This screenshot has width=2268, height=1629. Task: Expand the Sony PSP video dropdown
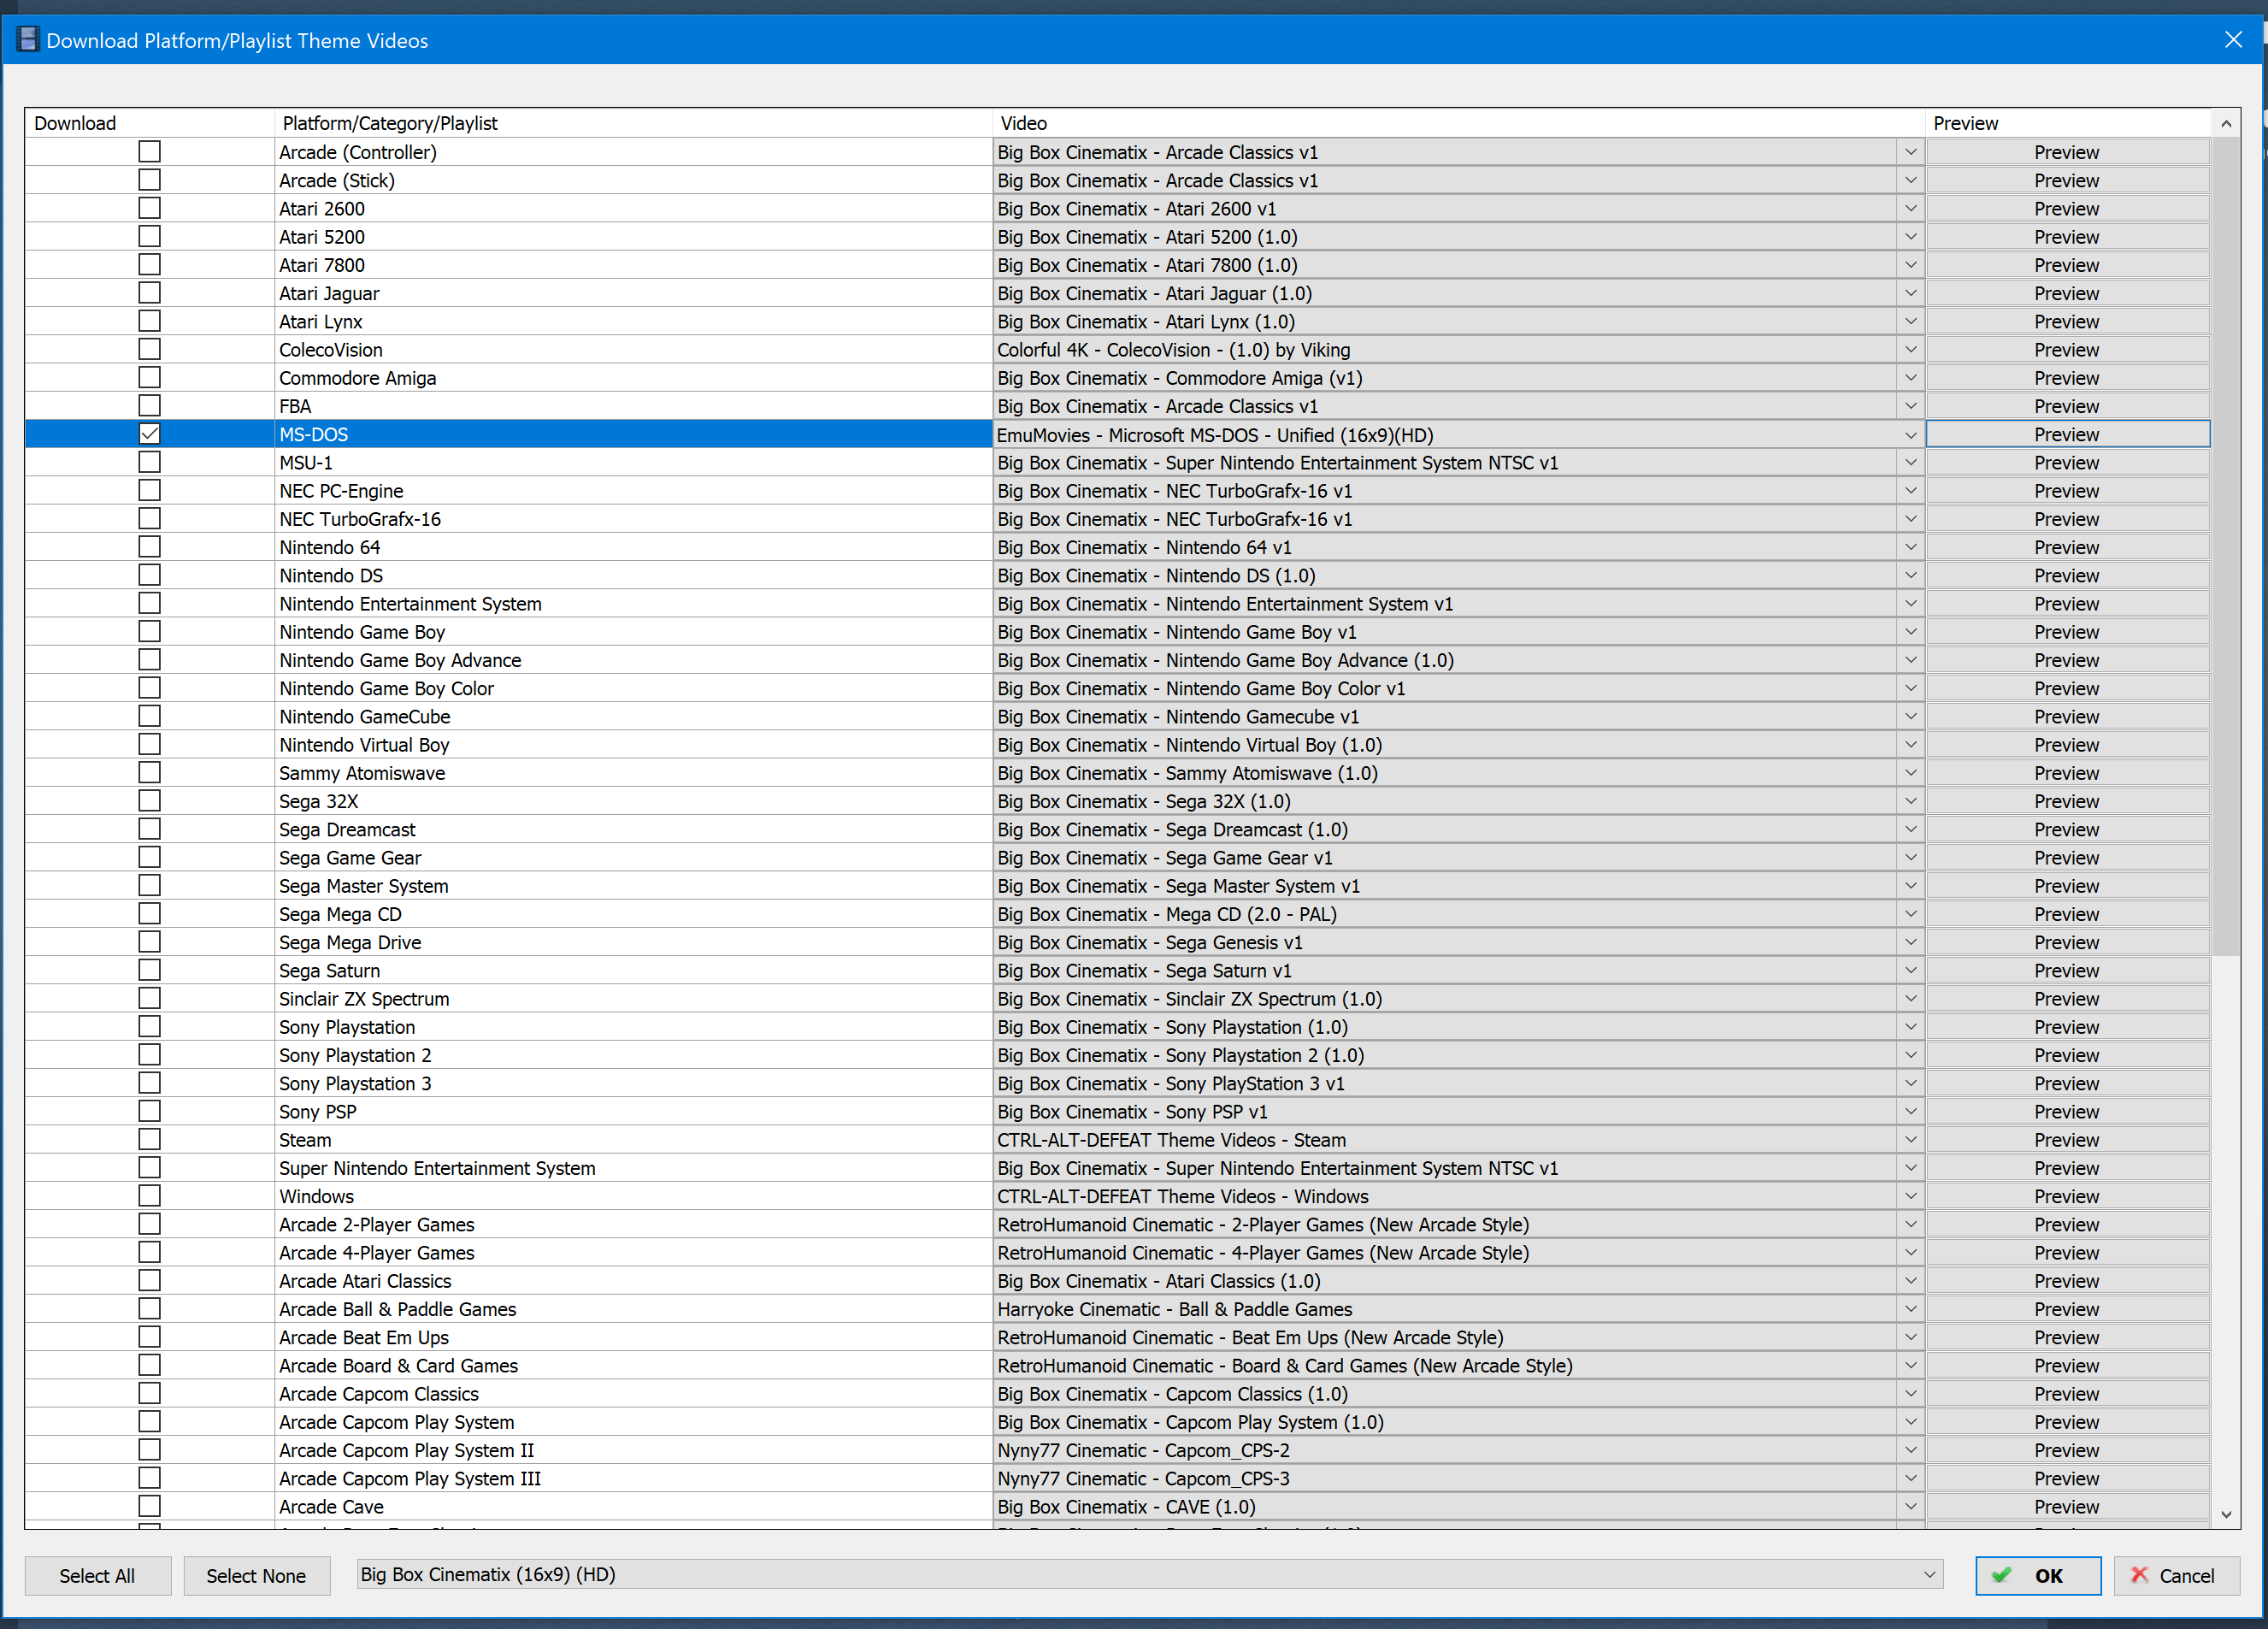tap(1910, 1111)
